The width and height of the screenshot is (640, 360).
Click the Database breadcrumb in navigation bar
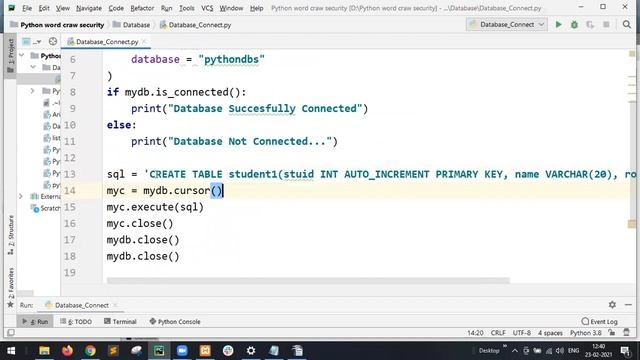(x=131, y=25)
